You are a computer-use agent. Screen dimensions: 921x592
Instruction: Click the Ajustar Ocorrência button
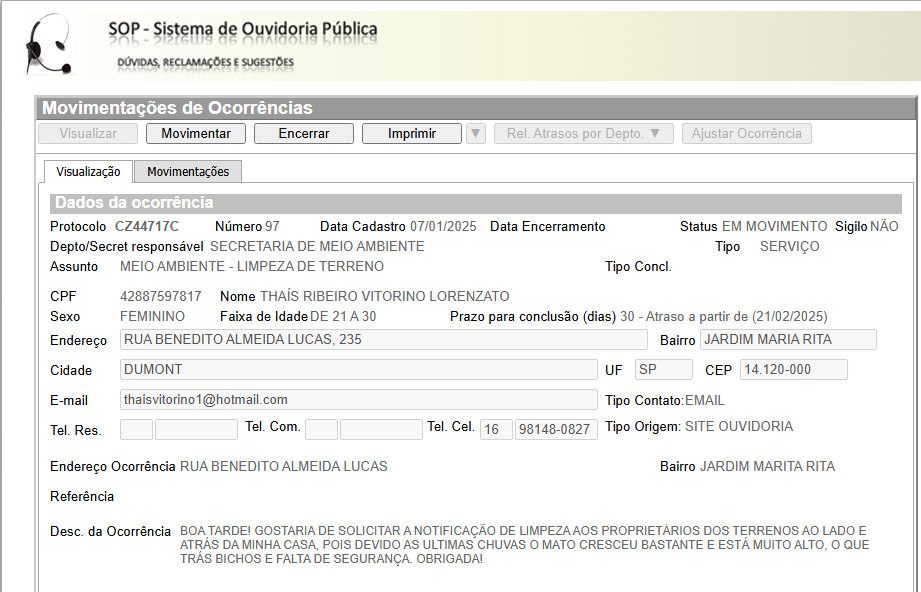746,134
